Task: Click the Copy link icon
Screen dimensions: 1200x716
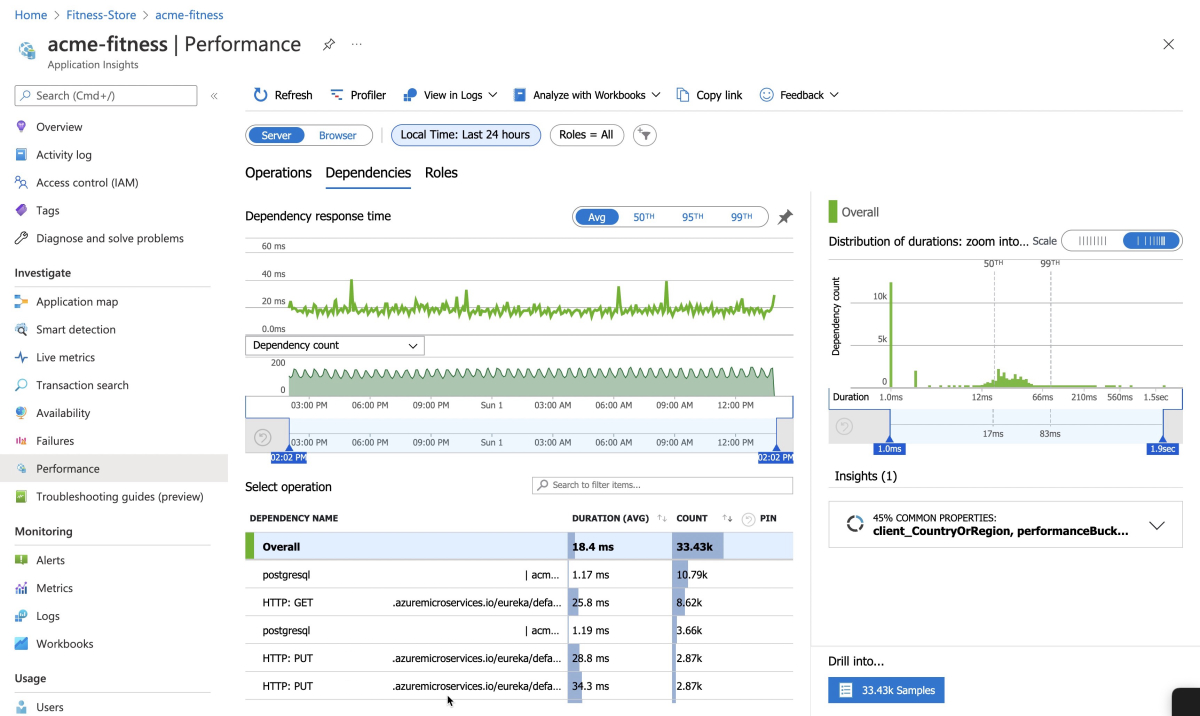Action: (x=683, y=95)
